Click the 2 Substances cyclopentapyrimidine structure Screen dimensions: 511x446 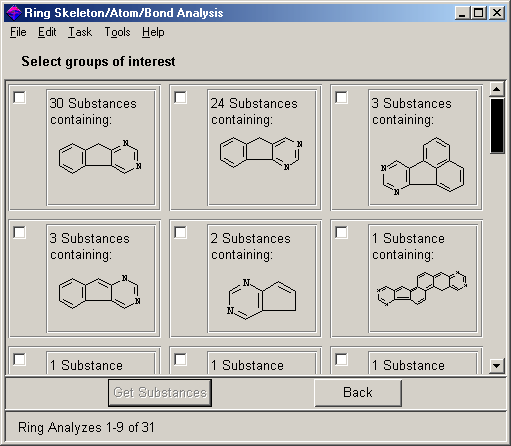click(x=261, y=299)
